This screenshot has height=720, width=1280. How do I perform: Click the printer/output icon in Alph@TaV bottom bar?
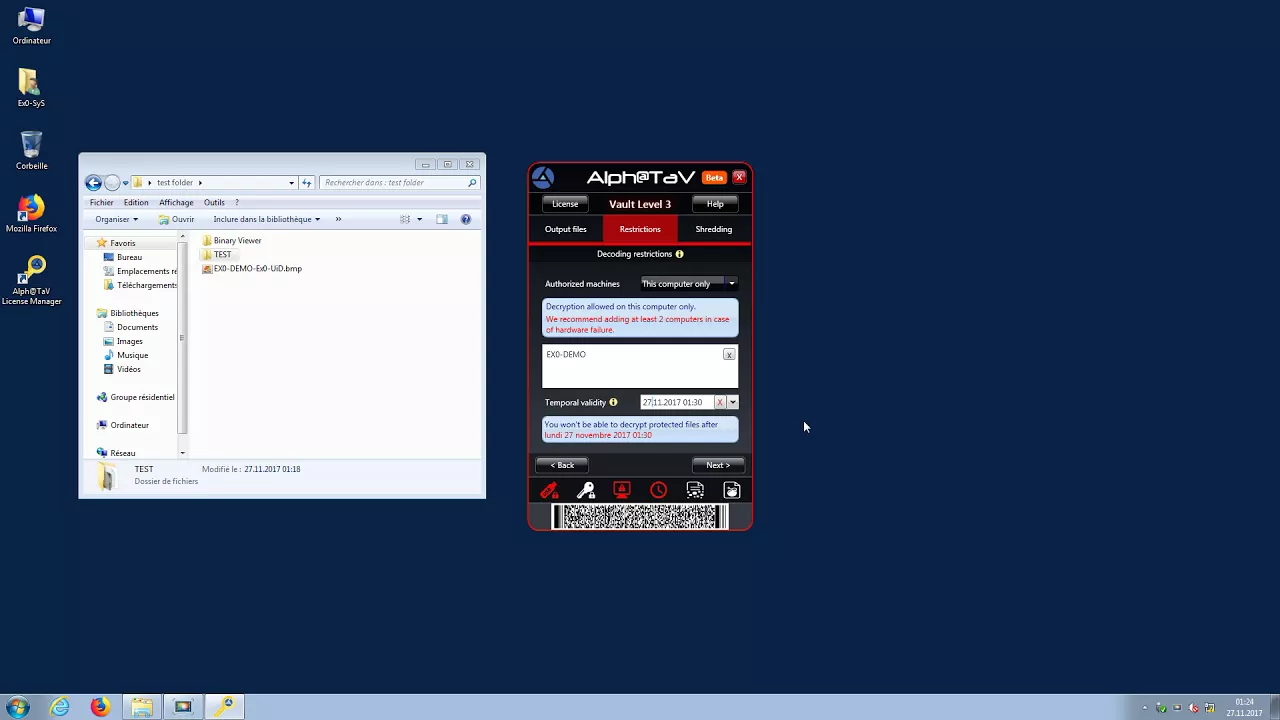(695, 490)
